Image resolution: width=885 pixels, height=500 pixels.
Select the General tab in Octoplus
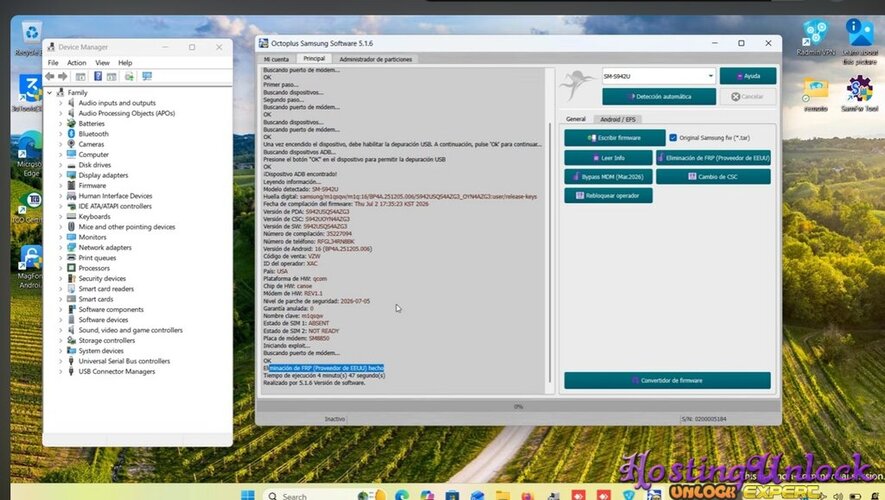click(x=576, y=119)
